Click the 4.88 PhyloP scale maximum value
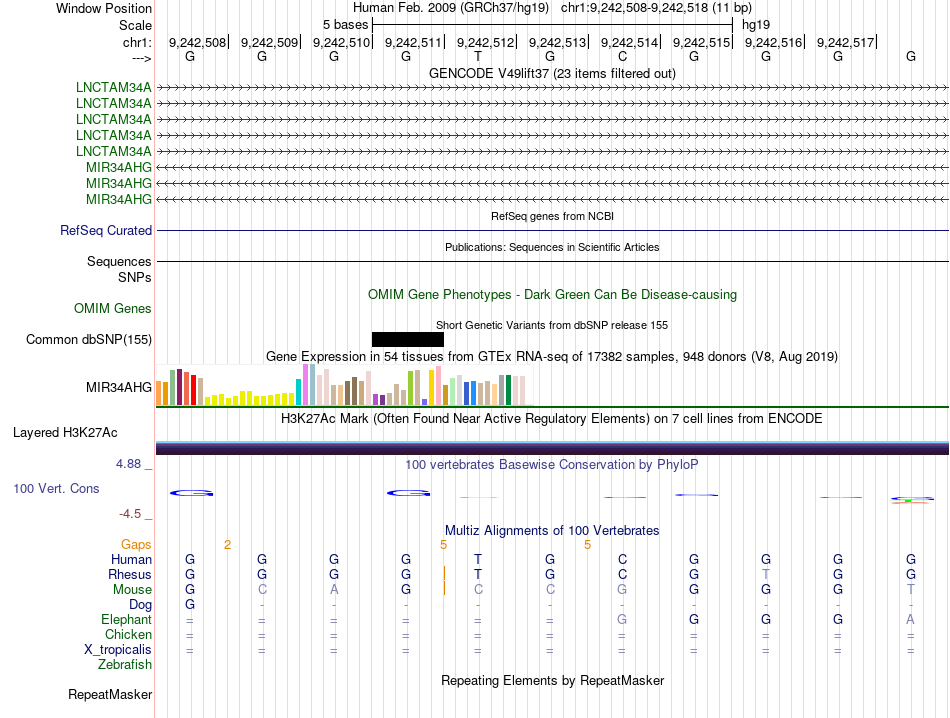The height and width of the screenshot is (718, 950). (x=128, y=464)
